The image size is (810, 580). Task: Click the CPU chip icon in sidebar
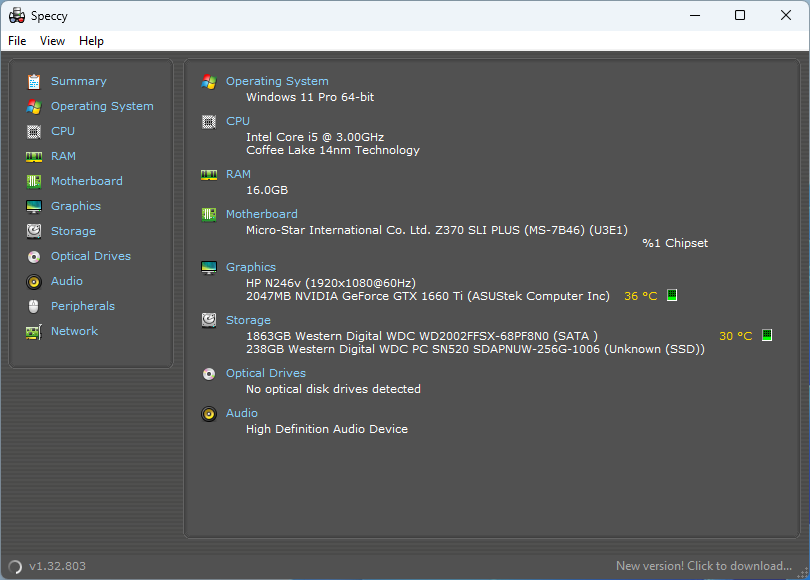click(34, 132)
